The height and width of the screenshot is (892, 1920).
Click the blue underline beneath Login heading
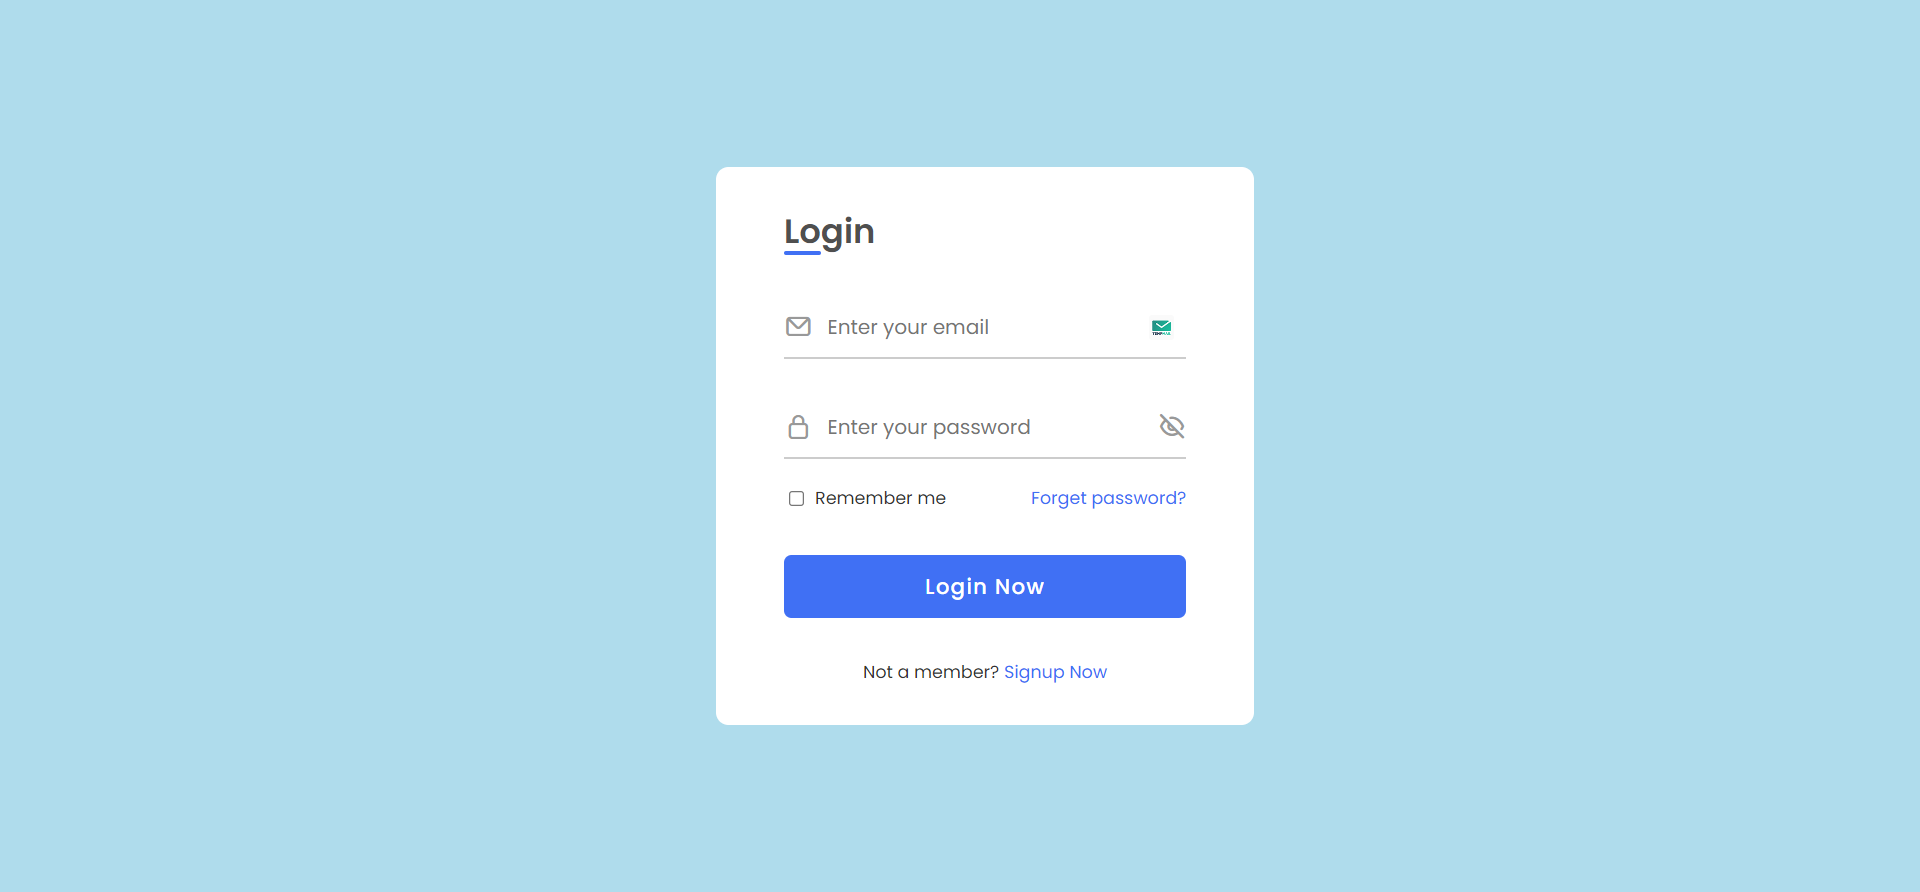(802, 253)
